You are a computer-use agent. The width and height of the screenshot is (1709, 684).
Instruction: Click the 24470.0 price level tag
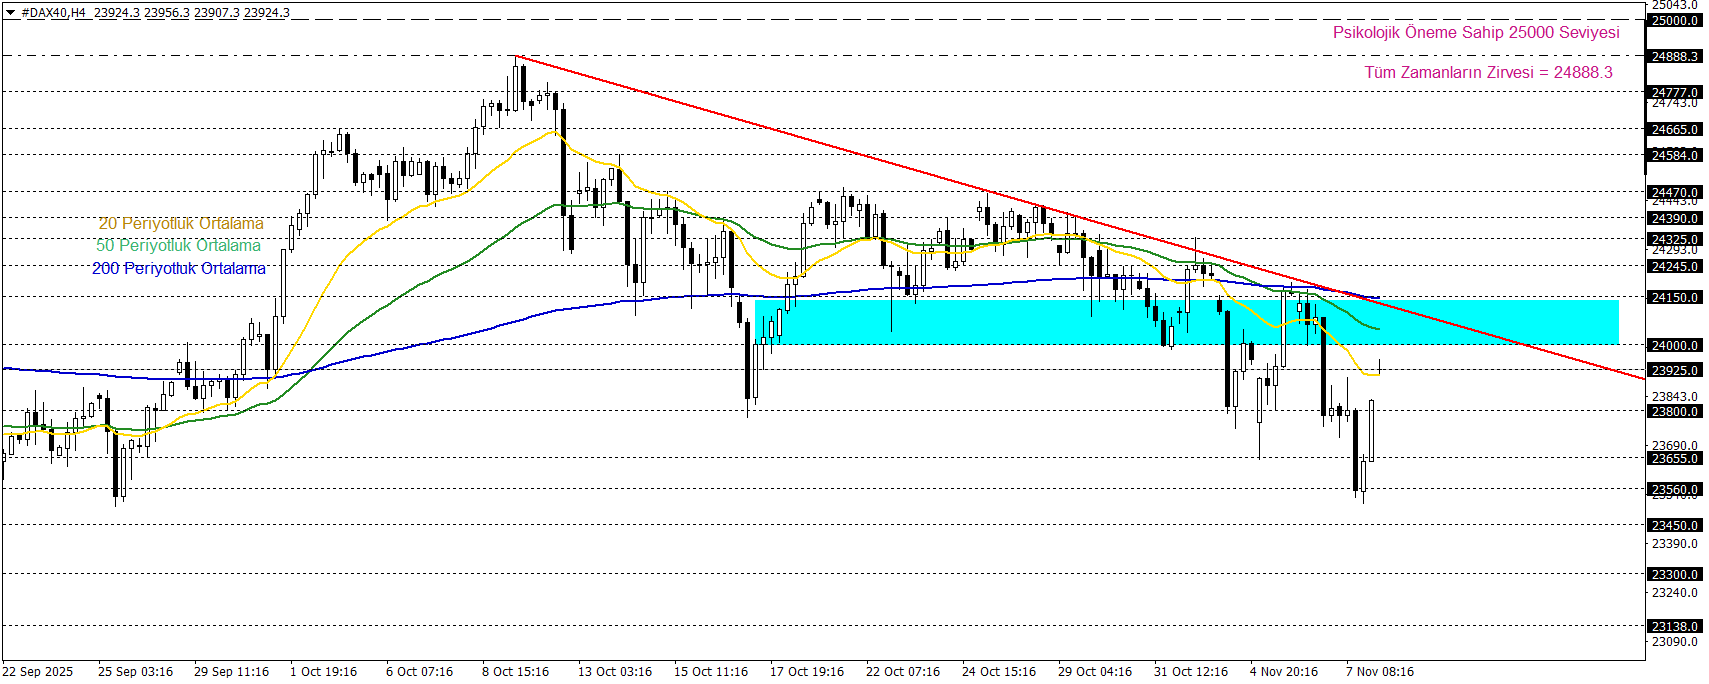coord(1675,192)
